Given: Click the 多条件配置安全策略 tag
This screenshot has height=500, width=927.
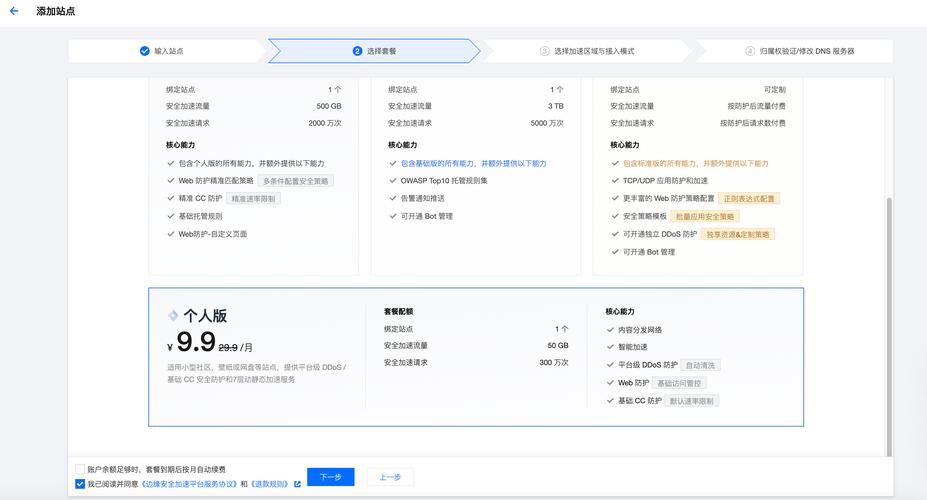Looking at the screenshot, I should click(296, 181).
